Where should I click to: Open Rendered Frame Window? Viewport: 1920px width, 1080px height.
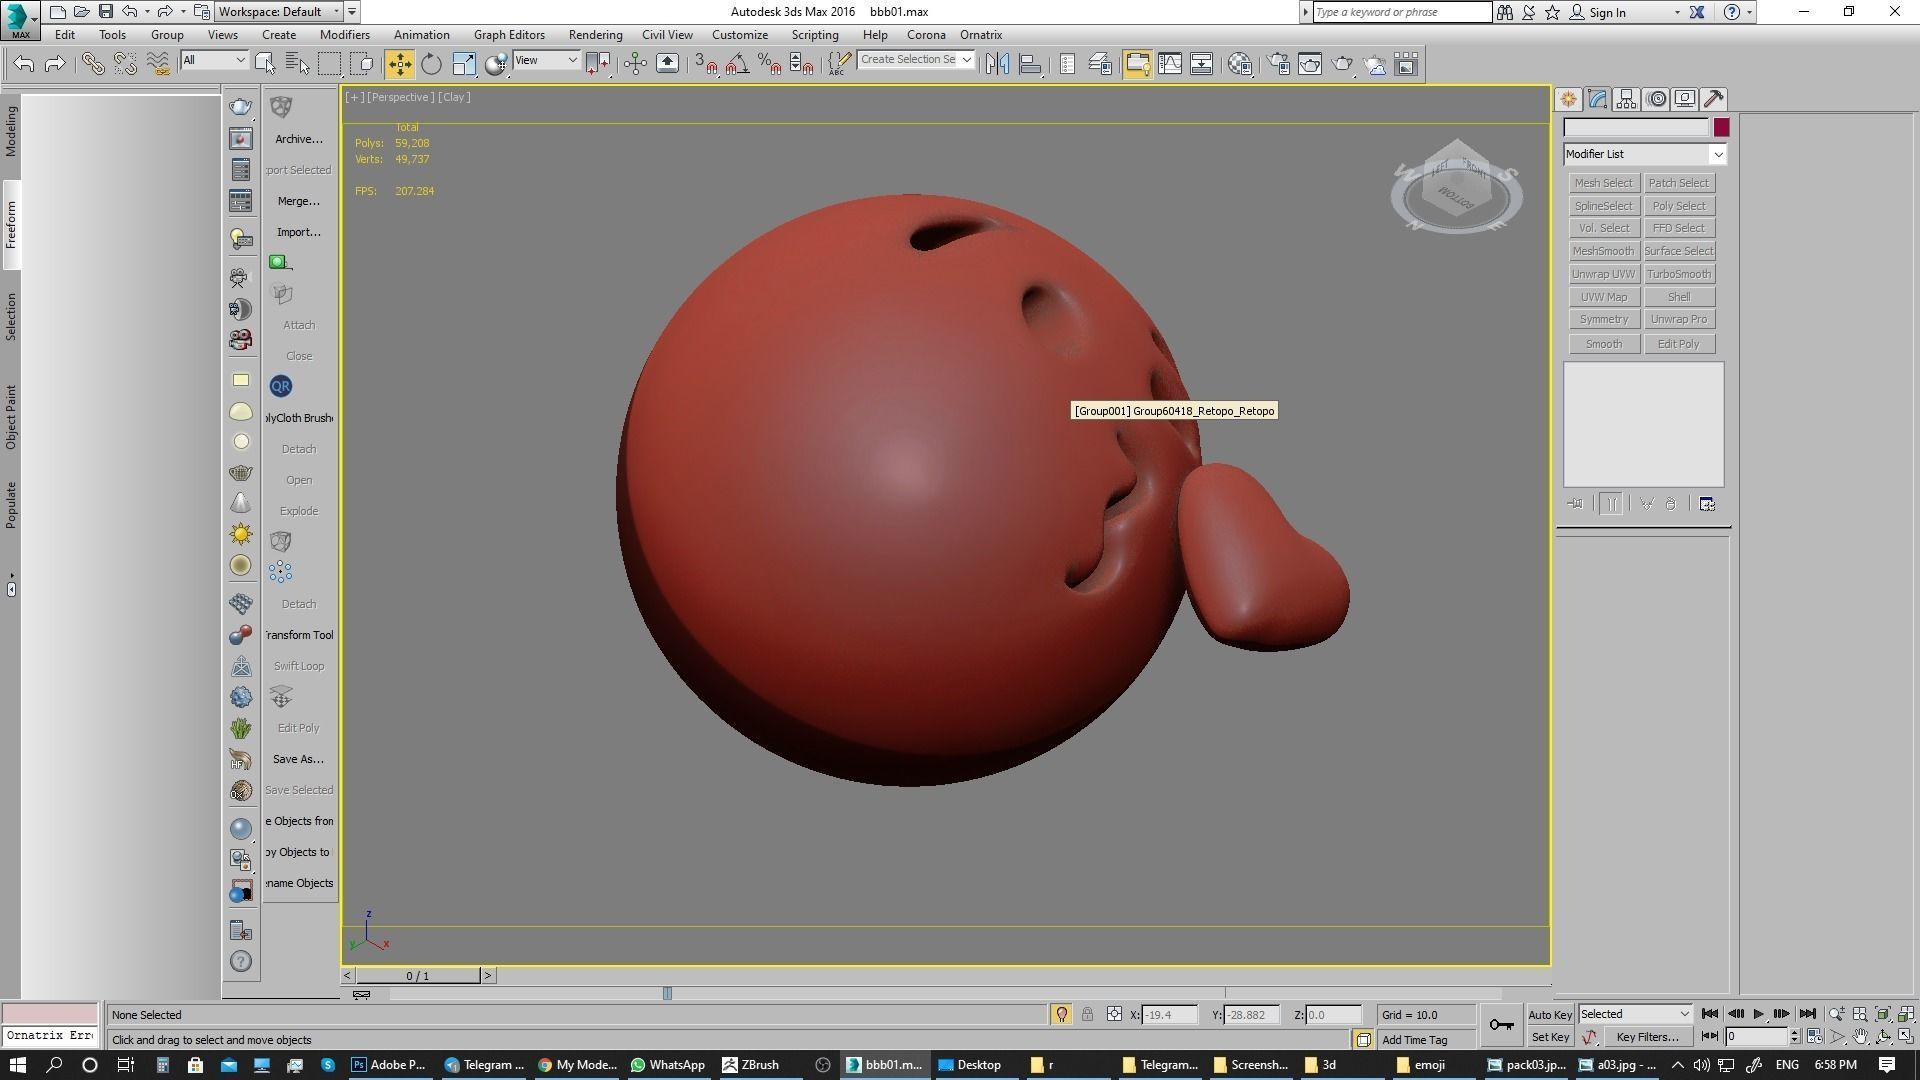(1310, 64)
